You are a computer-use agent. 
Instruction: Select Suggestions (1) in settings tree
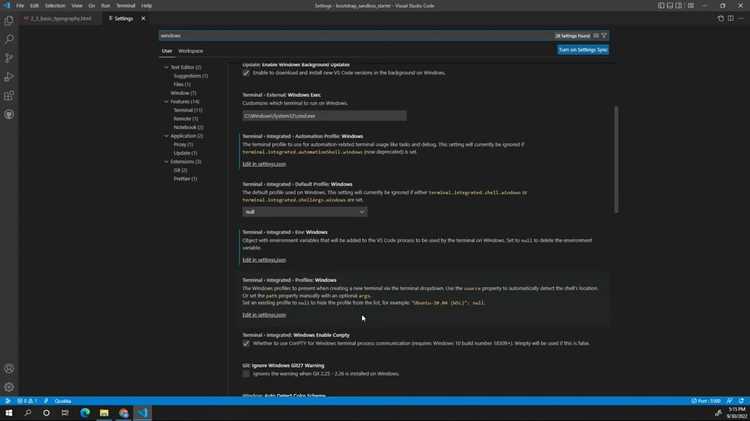tap(190, 76)
